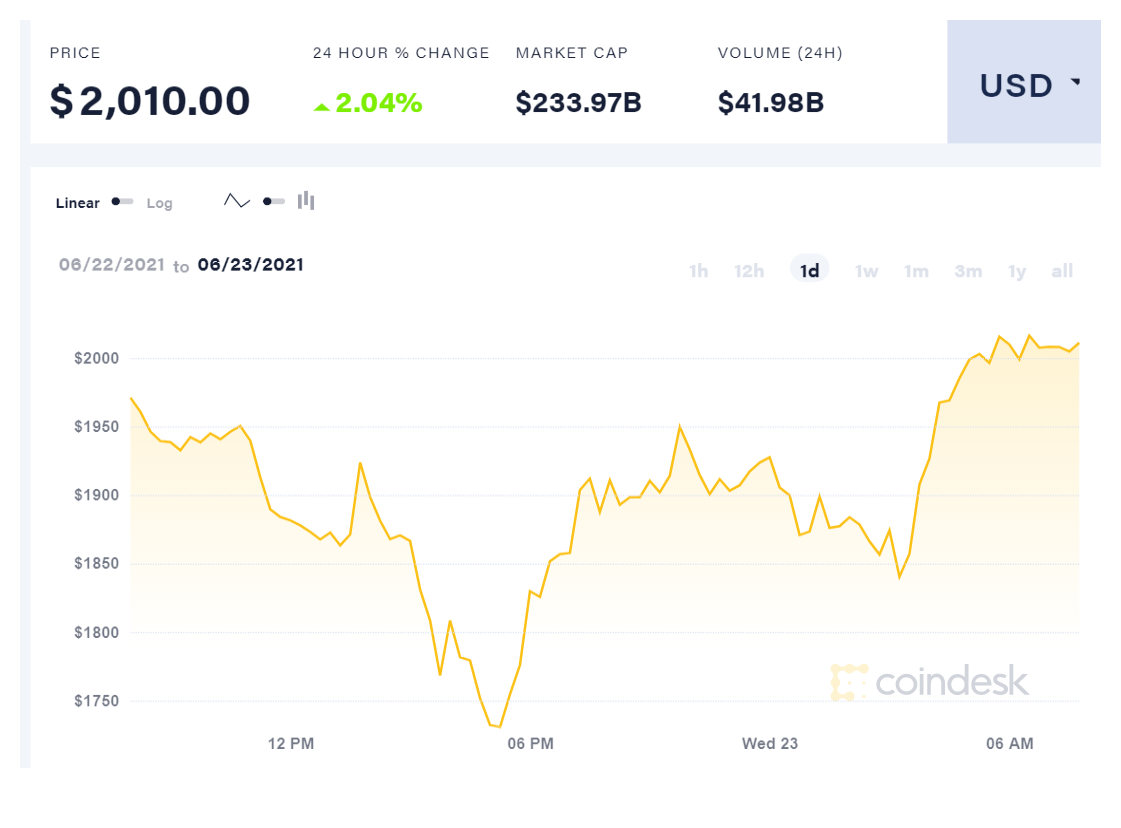
Task: Switch chart to 1m range
Action: (x=916, y=271)
